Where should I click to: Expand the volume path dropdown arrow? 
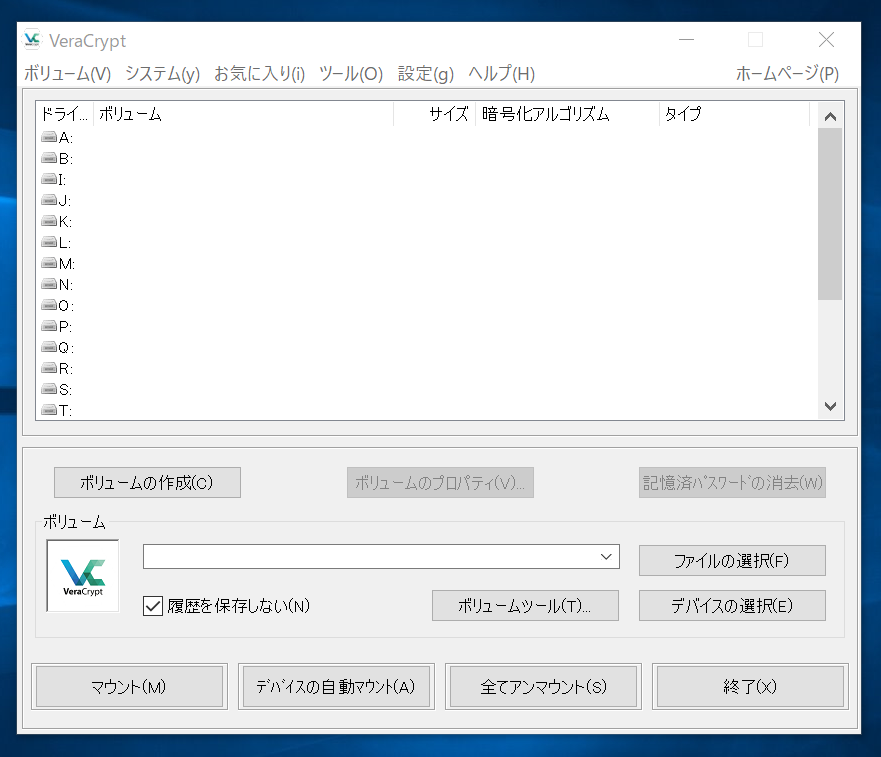pos(606,556)
